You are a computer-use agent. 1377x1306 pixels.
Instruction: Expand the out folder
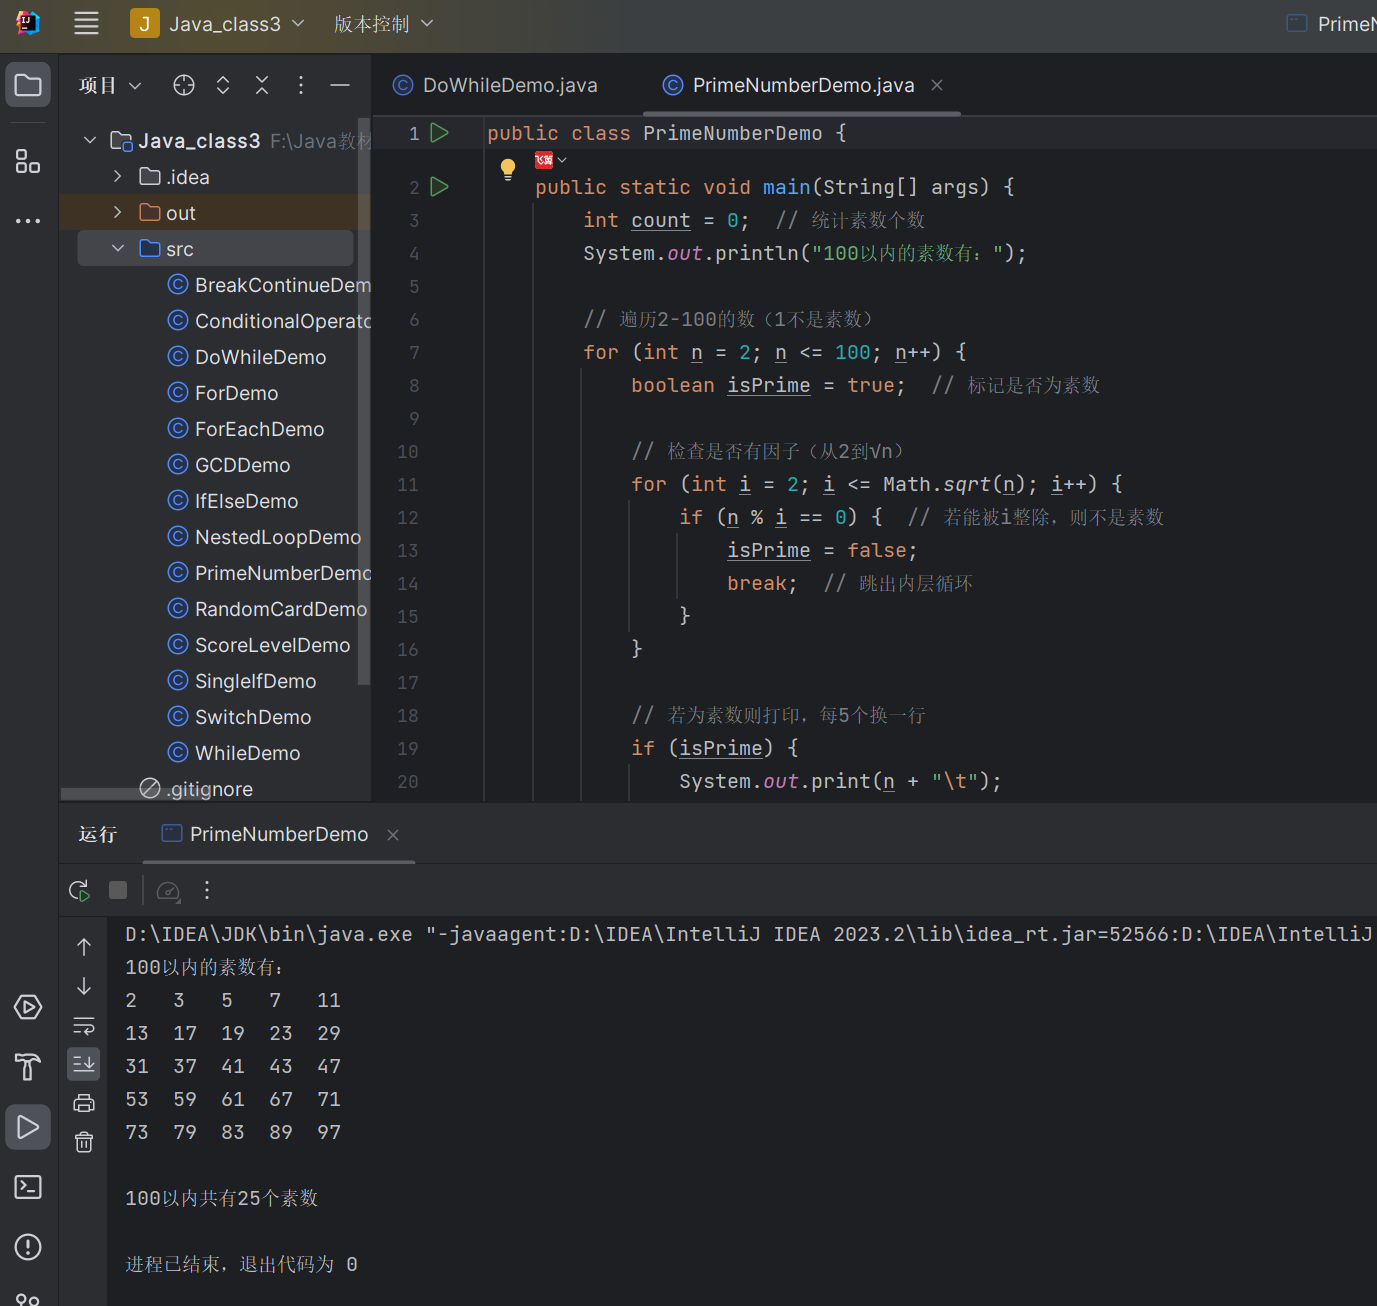pyautogui.click(x=118, y=213)
